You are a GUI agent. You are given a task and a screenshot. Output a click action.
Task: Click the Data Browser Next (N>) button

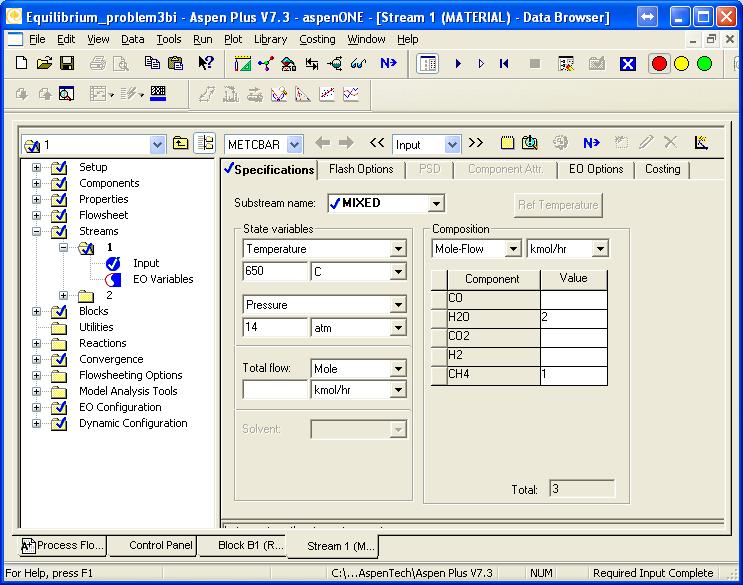tap(591, 143)
